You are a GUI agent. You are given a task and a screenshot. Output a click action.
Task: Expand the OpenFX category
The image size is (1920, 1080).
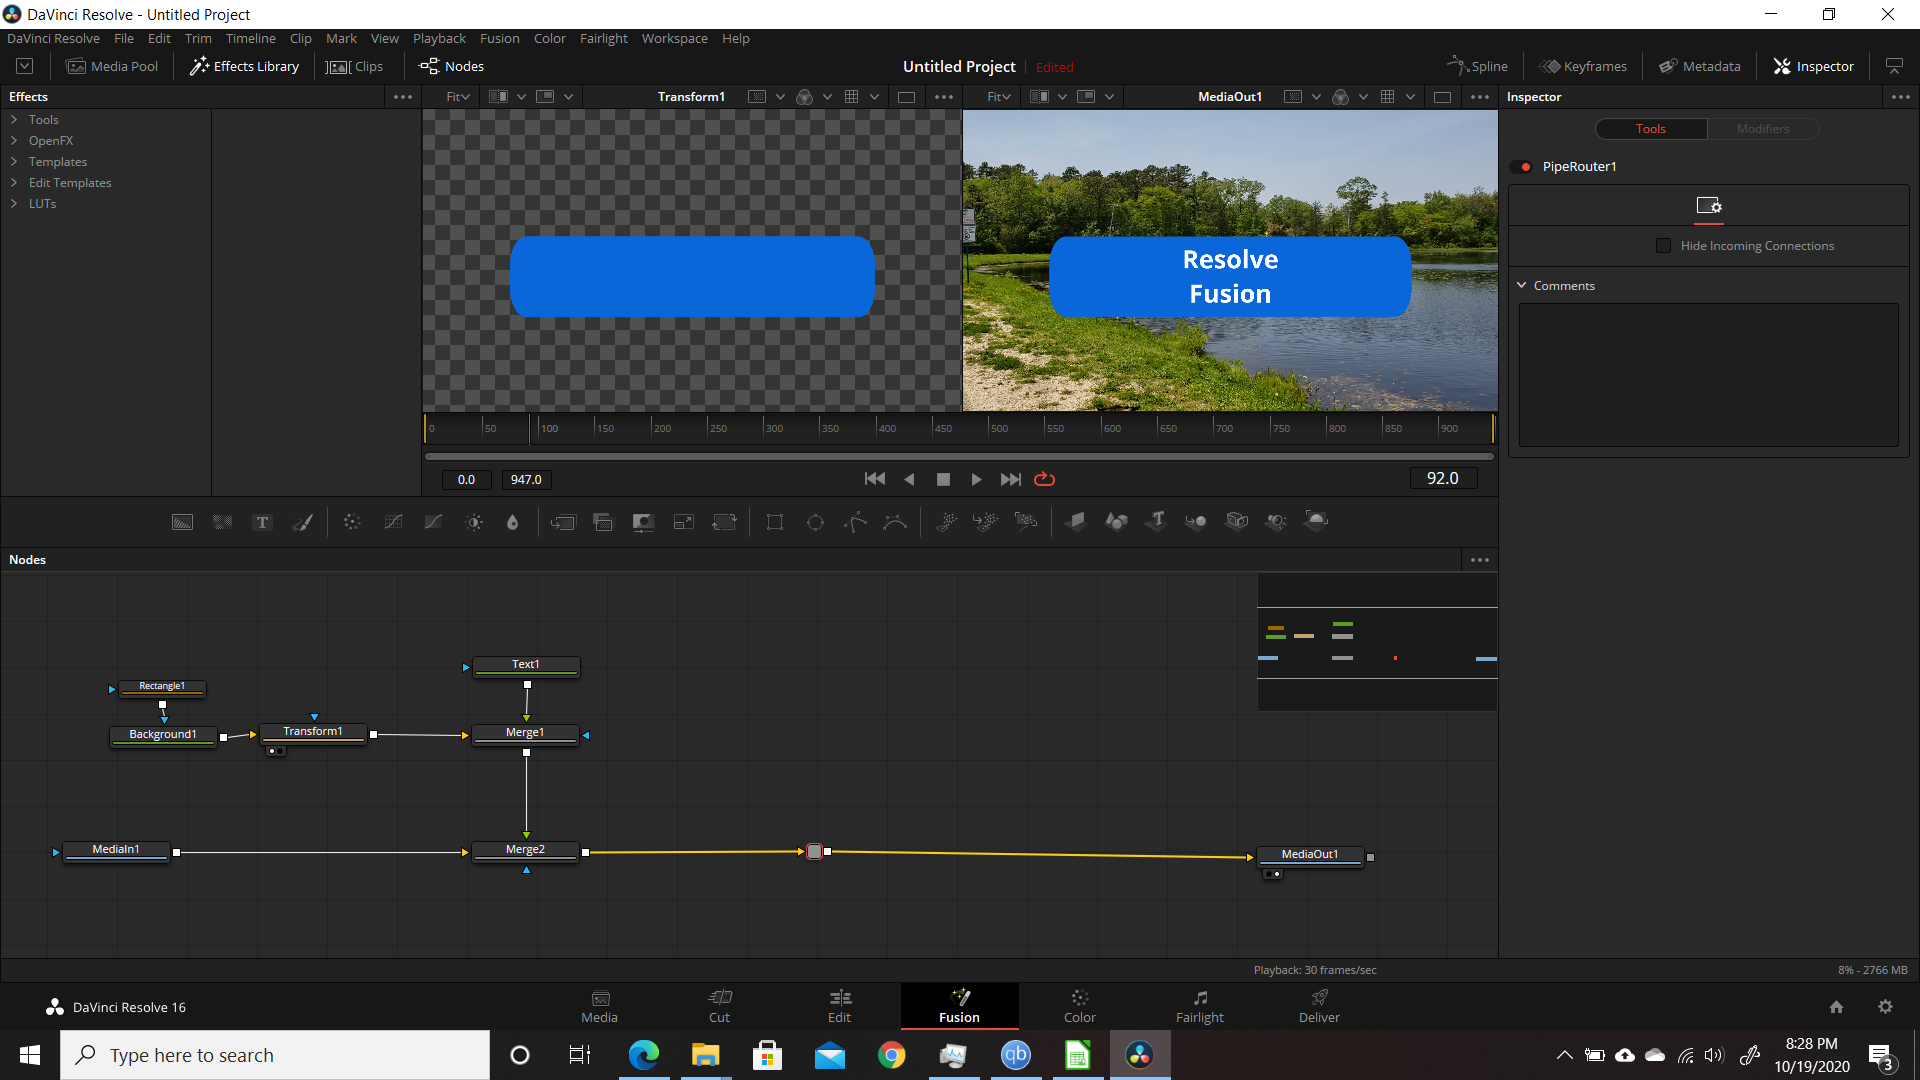pos(14,141)
